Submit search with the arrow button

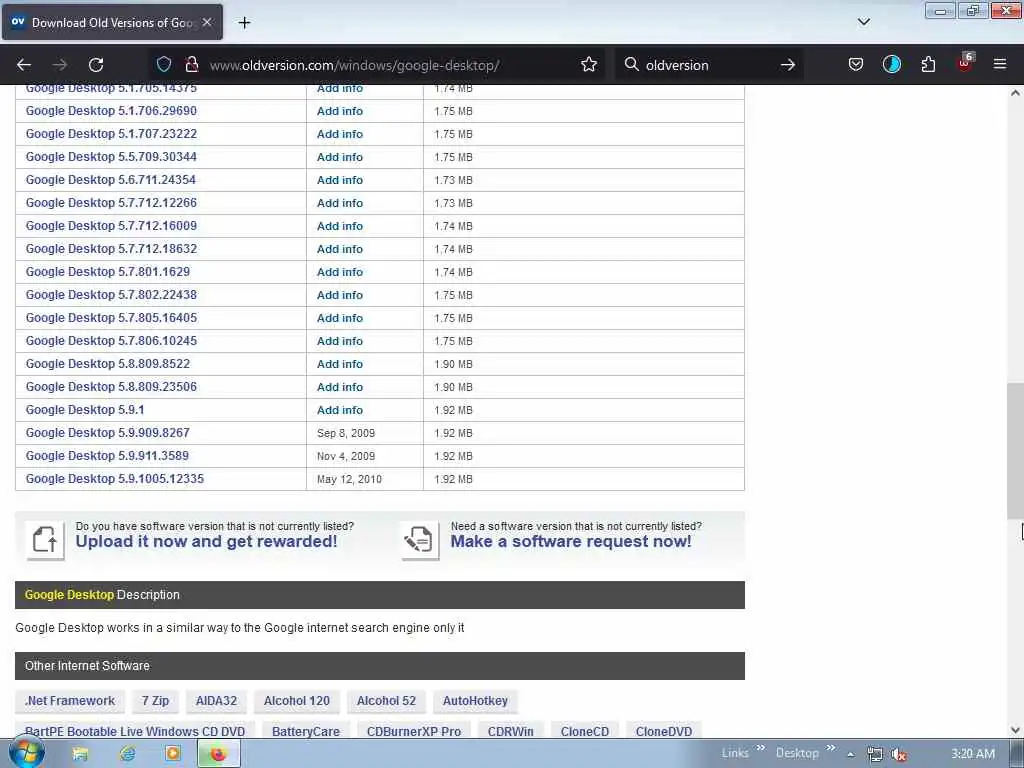pos(788,65)
